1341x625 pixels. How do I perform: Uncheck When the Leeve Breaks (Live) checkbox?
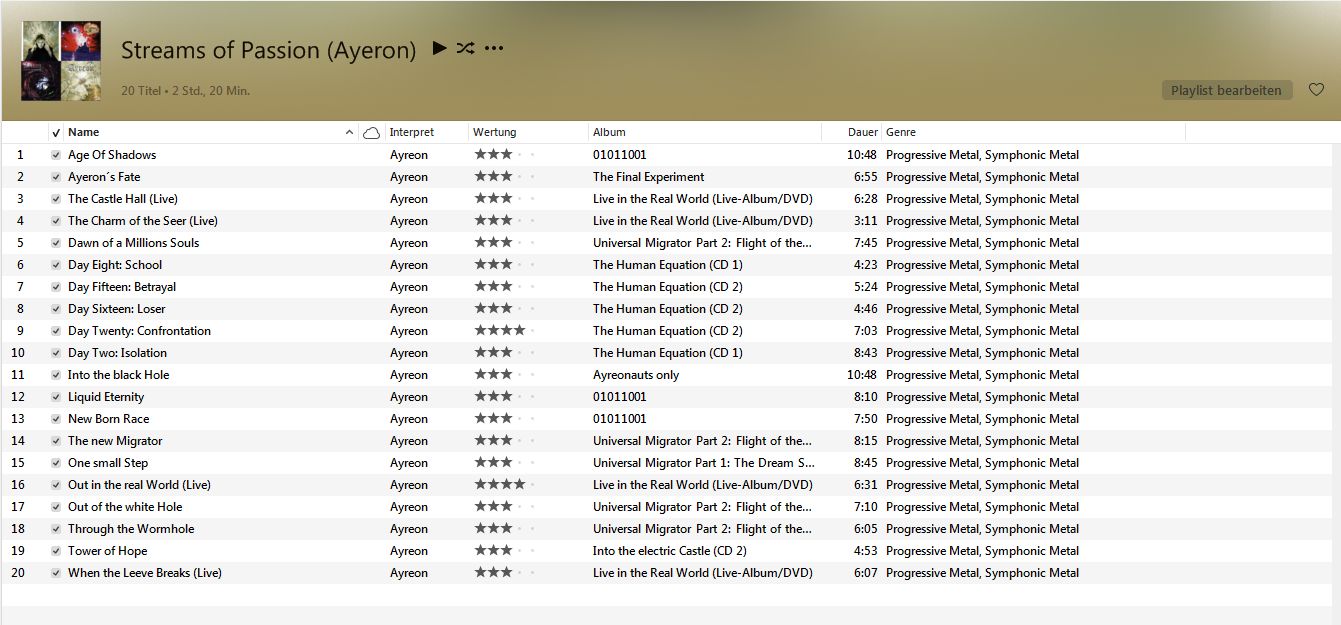[x=56, y=573]
